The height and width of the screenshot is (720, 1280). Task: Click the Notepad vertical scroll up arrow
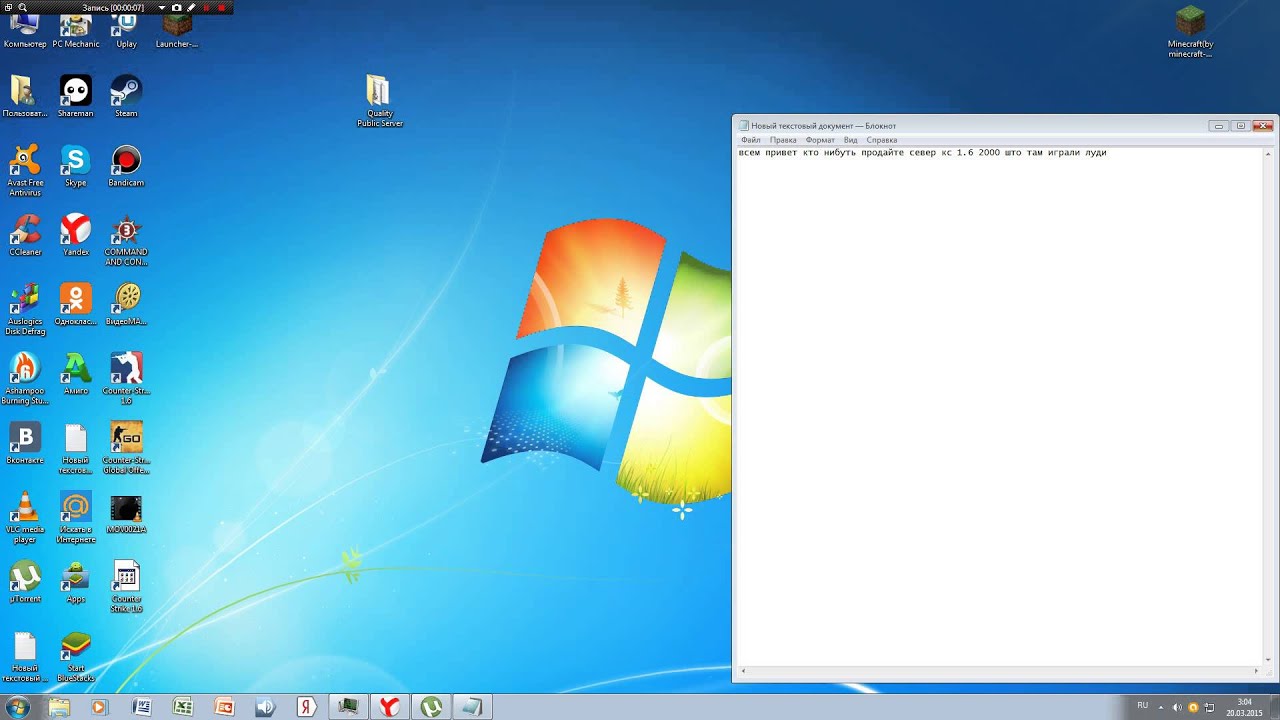pyautogui.click(x=1269, y=153)
